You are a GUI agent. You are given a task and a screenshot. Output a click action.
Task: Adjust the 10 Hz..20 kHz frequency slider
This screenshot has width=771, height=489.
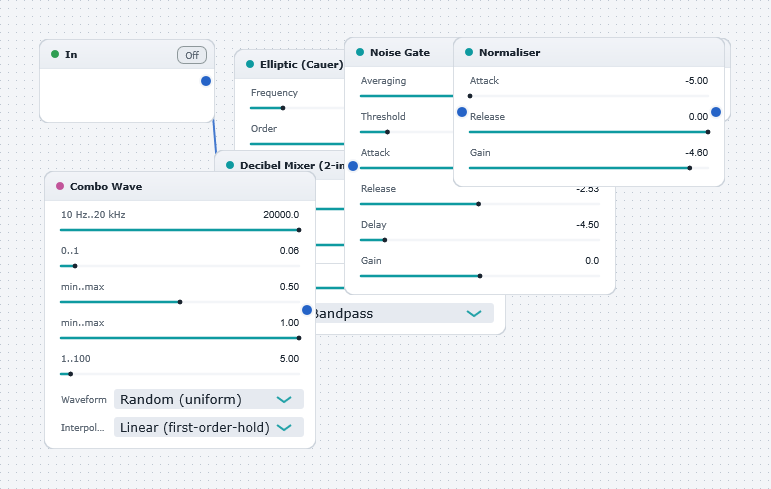pos(180,230)
